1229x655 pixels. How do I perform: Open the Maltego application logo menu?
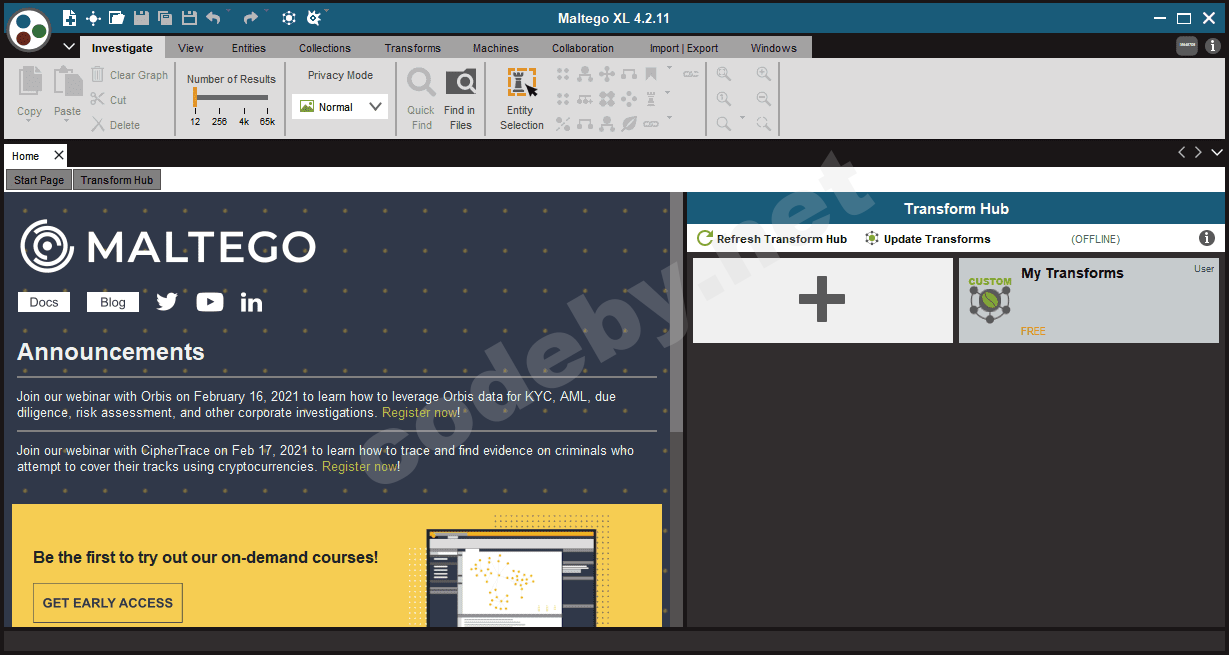[x=29, y=29]
